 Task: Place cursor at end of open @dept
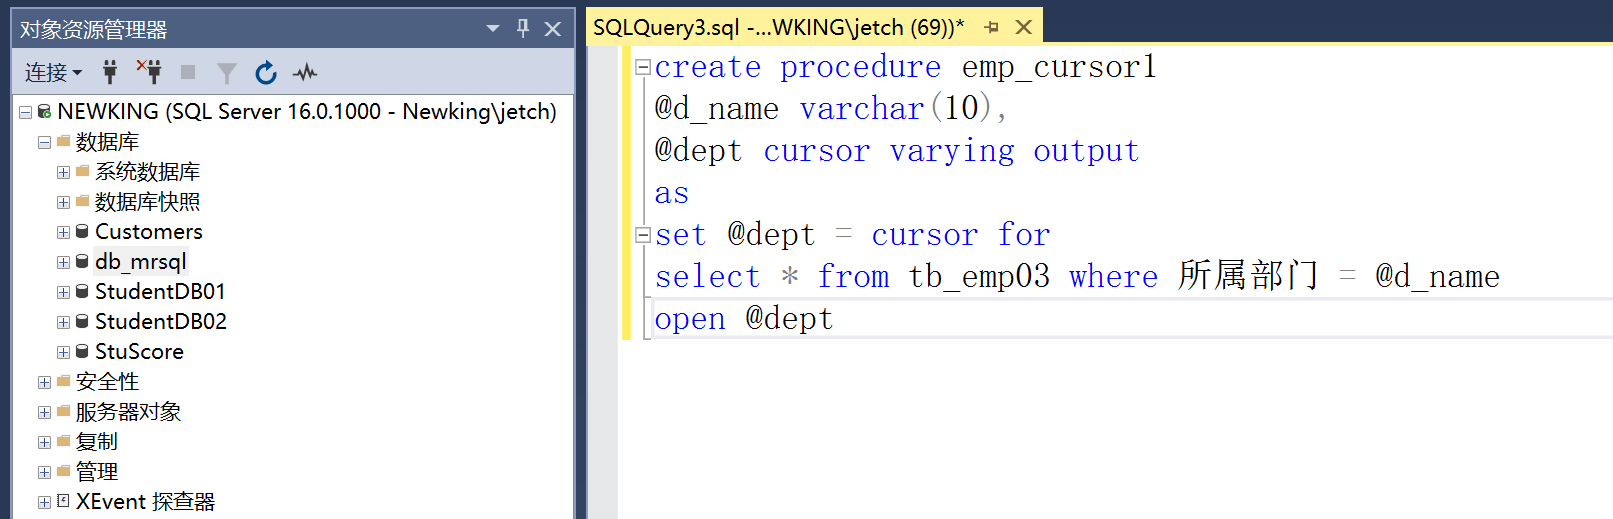[x=835, y=319]
